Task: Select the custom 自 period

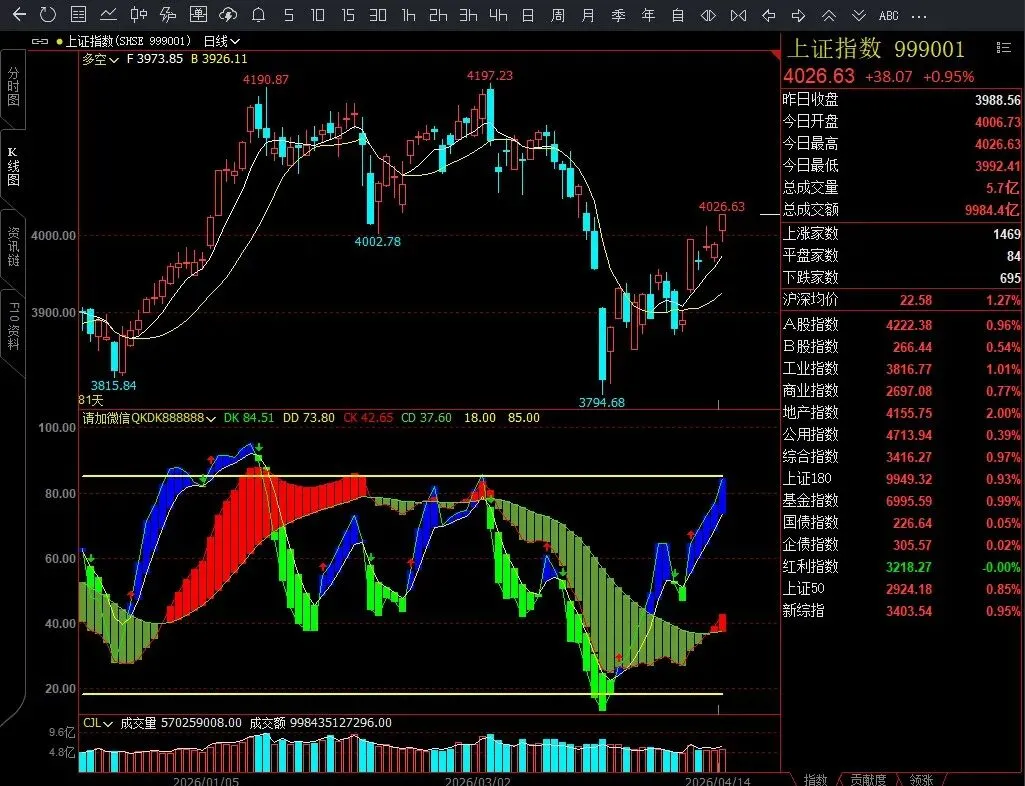Action: click(678, 15)
